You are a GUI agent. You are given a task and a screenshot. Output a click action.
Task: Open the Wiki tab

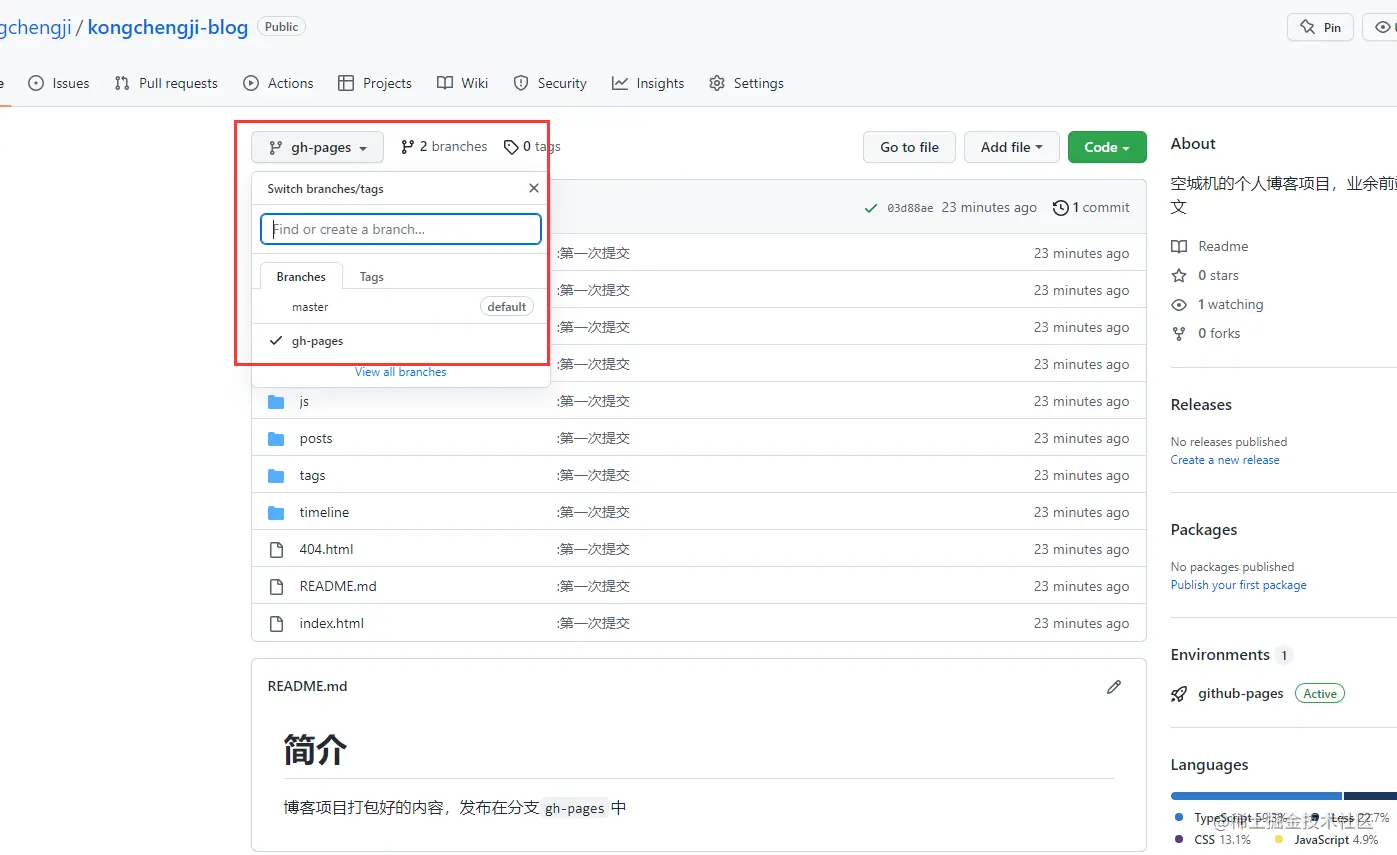pos(463,83)
